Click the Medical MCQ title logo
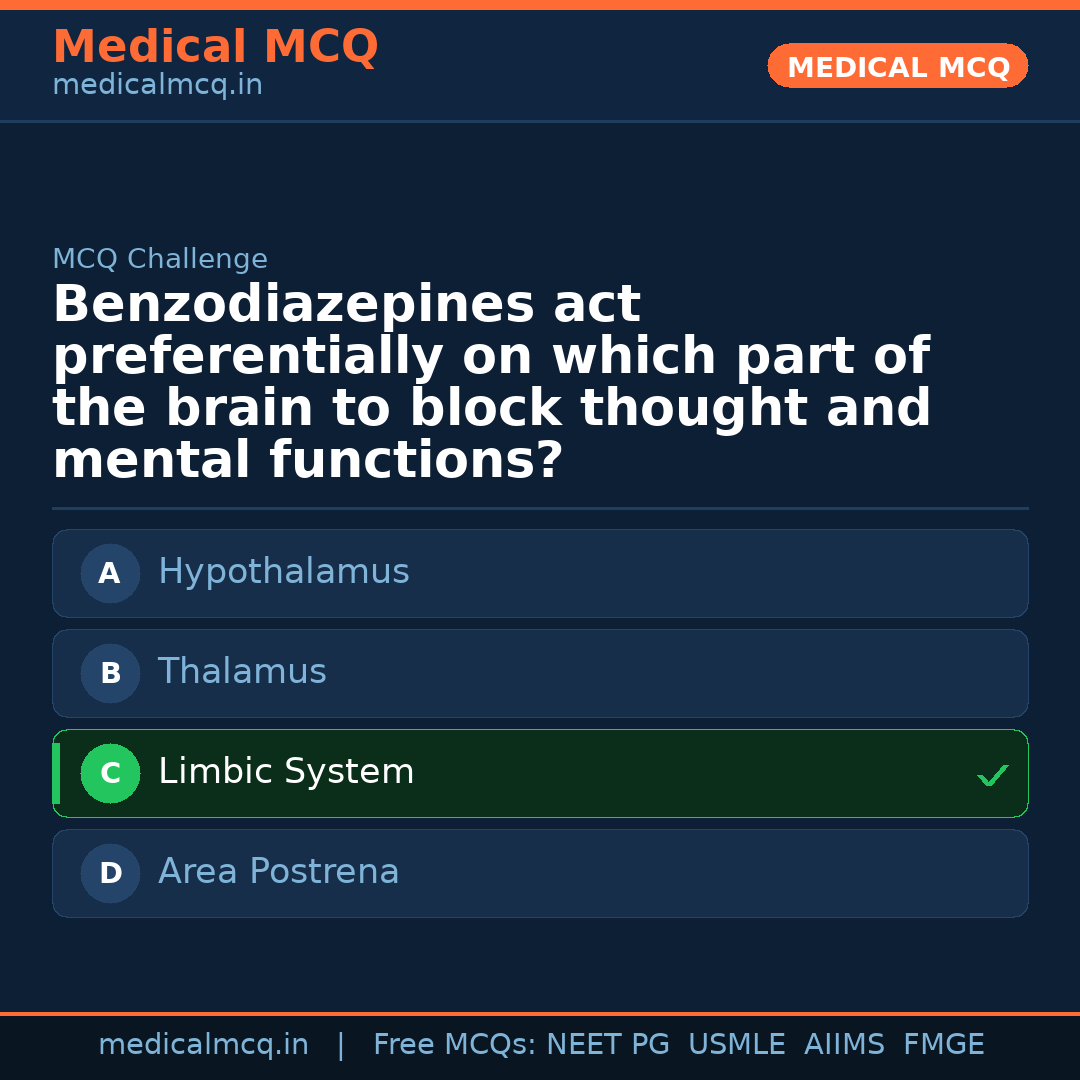This screenshot has width=1080, height=1080. [x=215, y=47]
